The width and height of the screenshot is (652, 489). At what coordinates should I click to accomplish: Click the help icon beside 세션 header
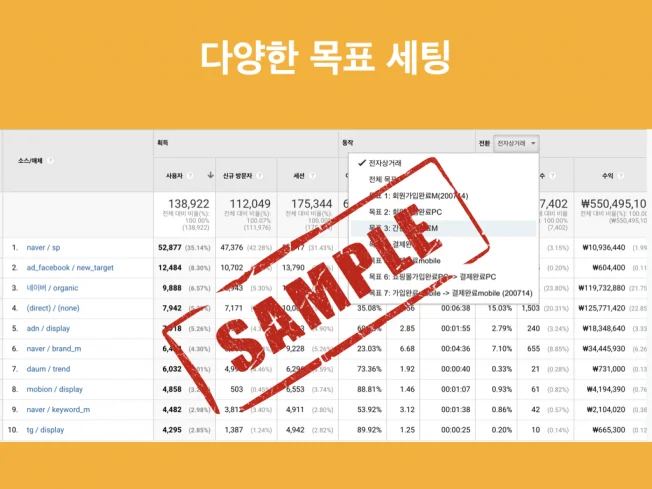[312, 175]
